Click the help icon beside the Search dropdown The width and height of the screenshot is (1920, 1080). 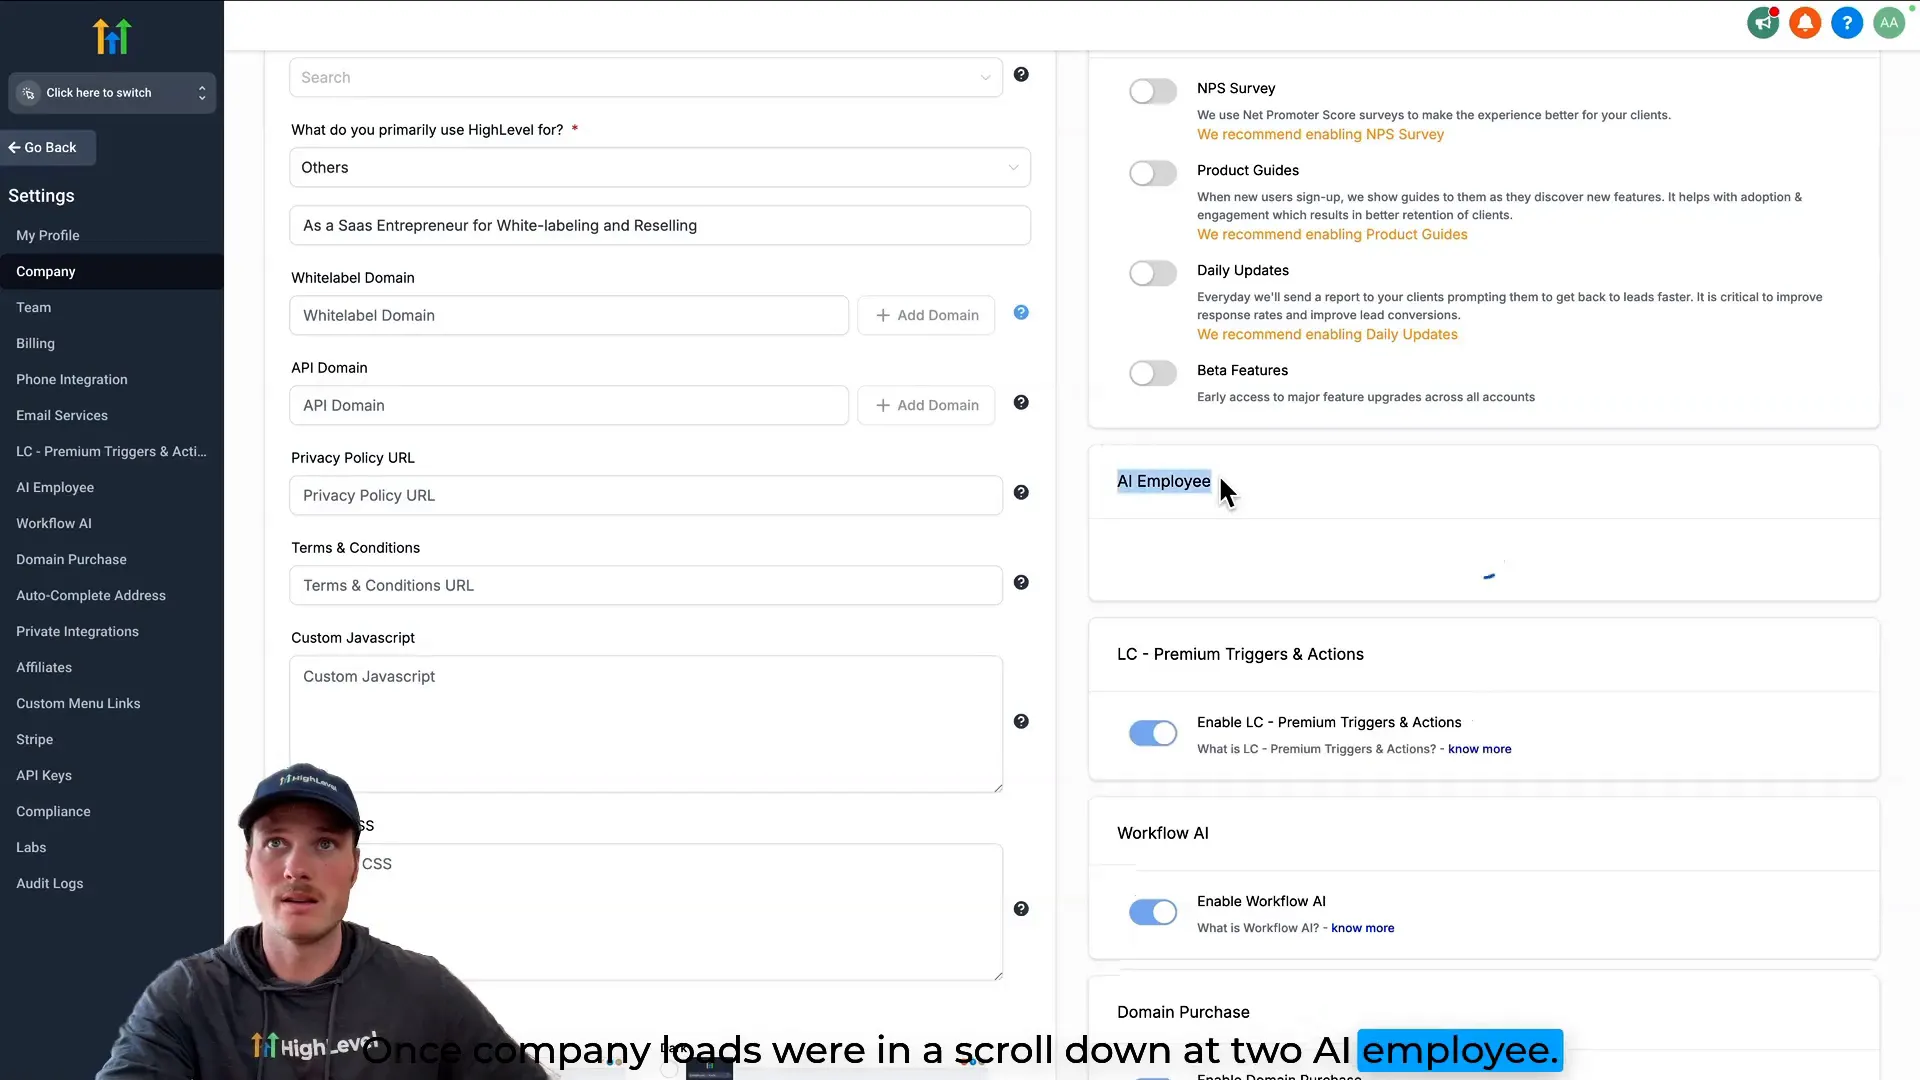coord(1021,74)
